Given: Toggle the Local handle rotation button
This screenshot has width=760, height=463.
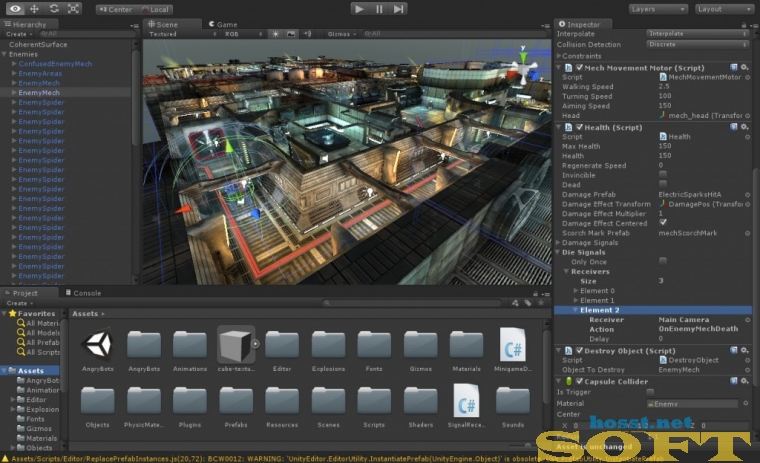Looking at the screenshot, I should (155, 9).
